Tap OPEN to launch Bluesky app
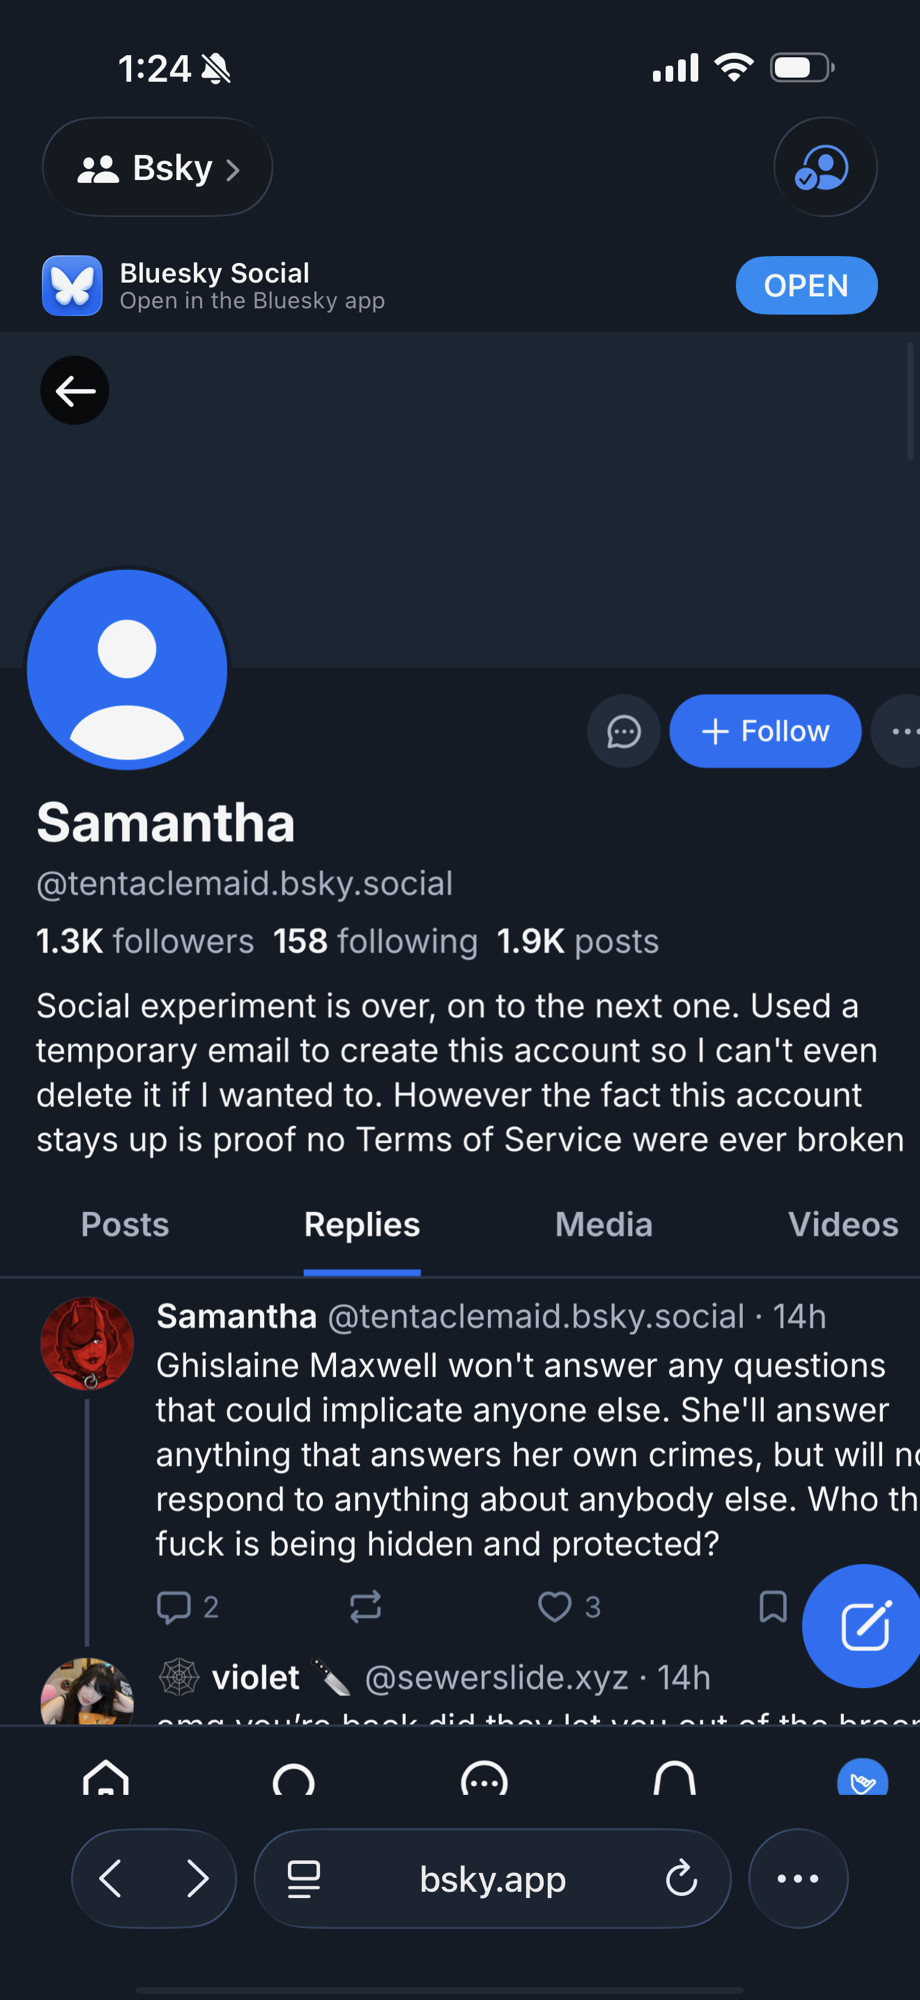Screen dimensions: 920x2000 click(806, 286)
